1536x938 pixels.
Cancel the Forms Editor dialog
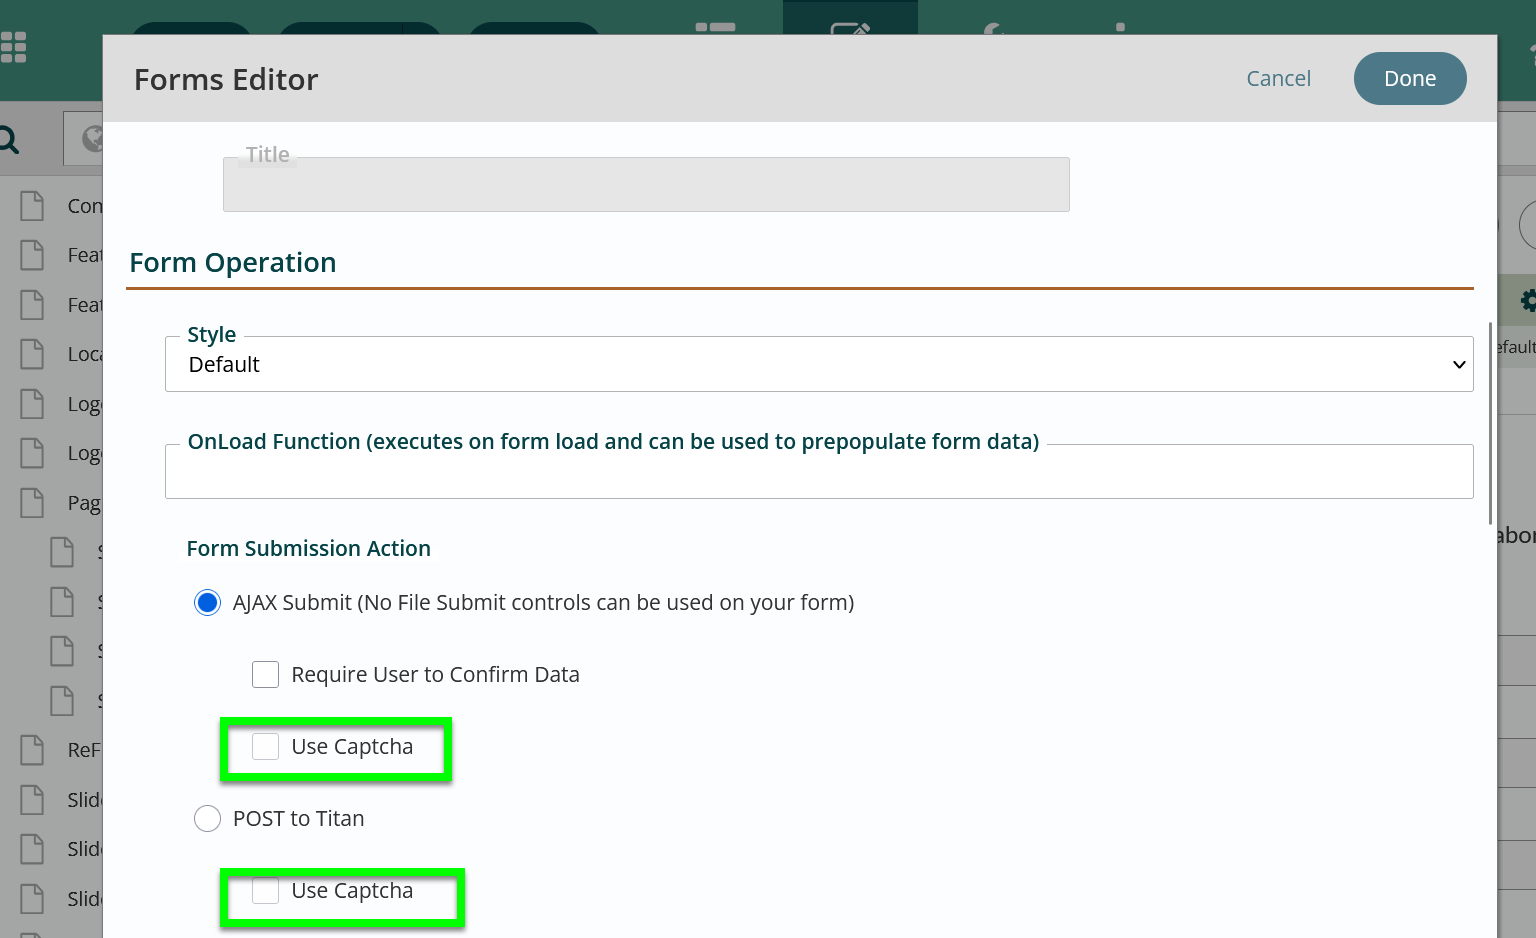click(1278, 78)
